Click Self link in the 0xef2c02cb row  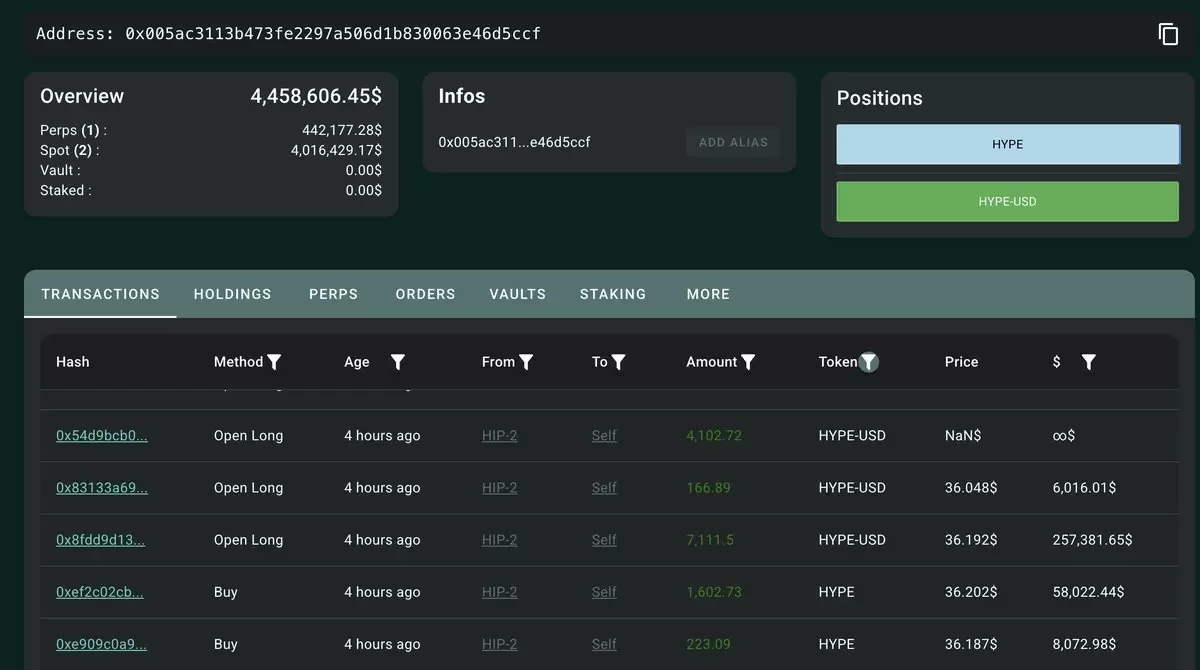[604, 592]
